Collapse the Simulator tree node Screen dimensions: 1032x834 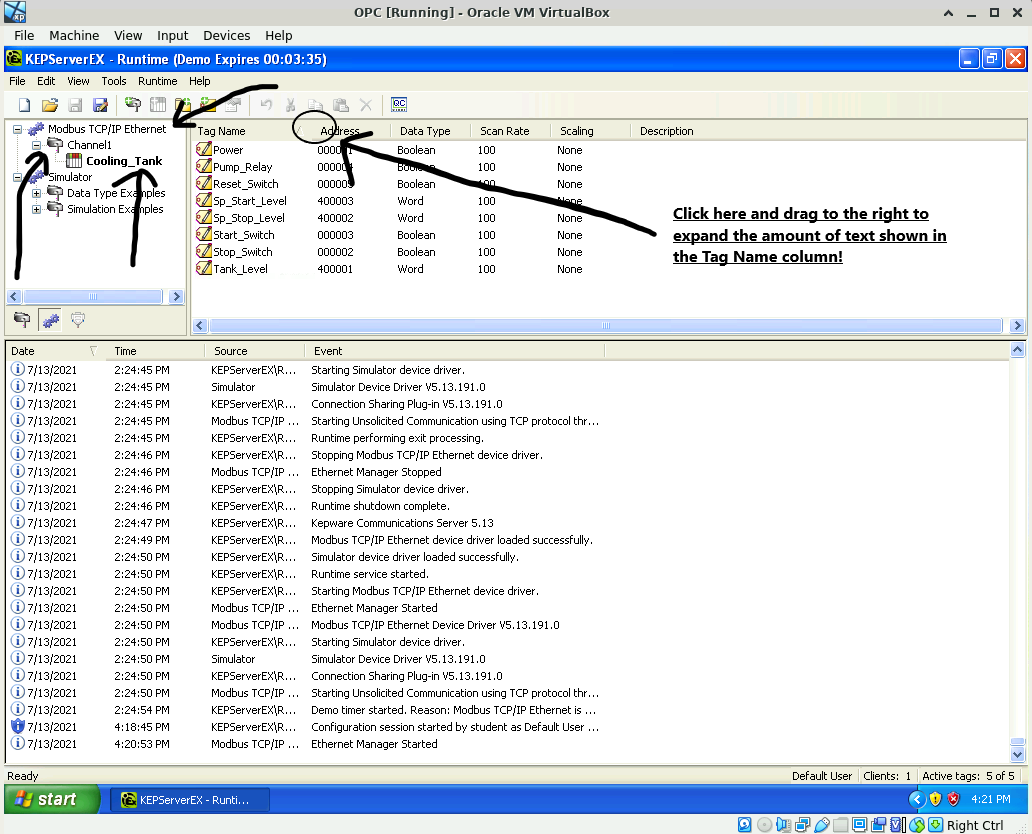18,177
